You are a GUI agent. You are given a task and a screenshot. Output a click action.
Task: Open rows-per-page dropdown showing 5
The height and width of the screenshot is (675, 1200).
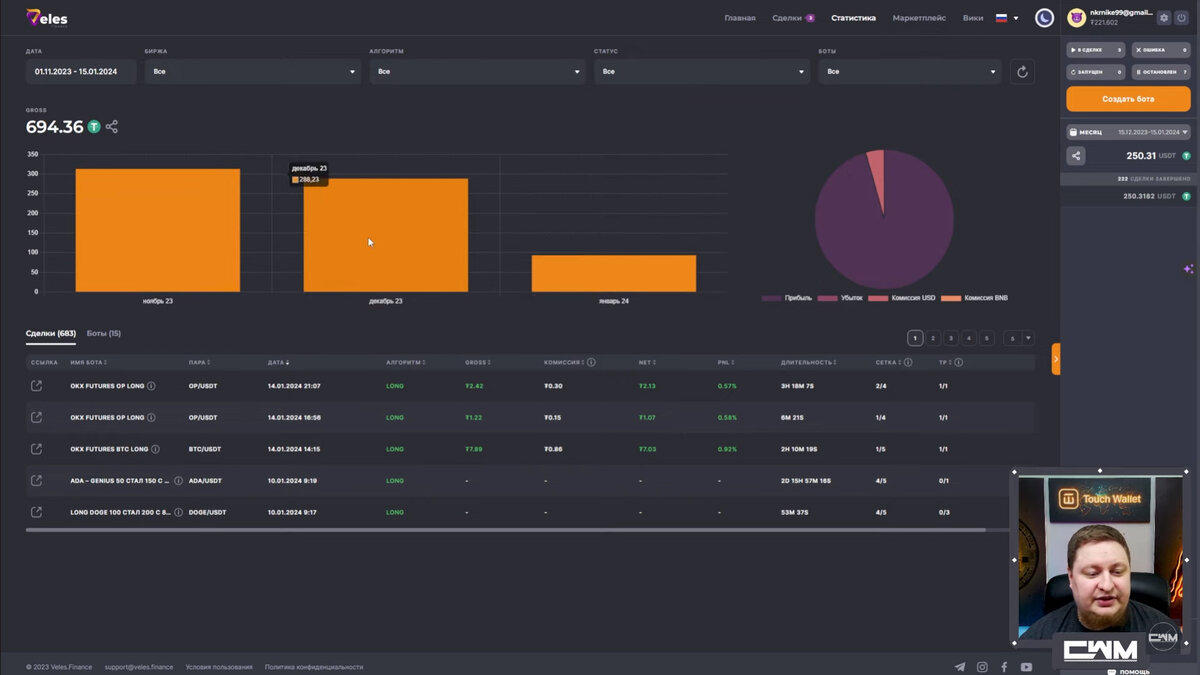[x=1019, y=338]
